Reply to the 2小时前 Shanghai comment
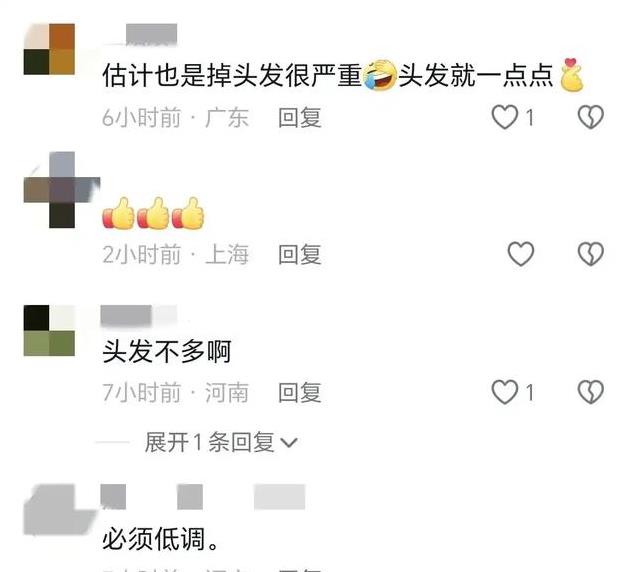 point(300,254)
